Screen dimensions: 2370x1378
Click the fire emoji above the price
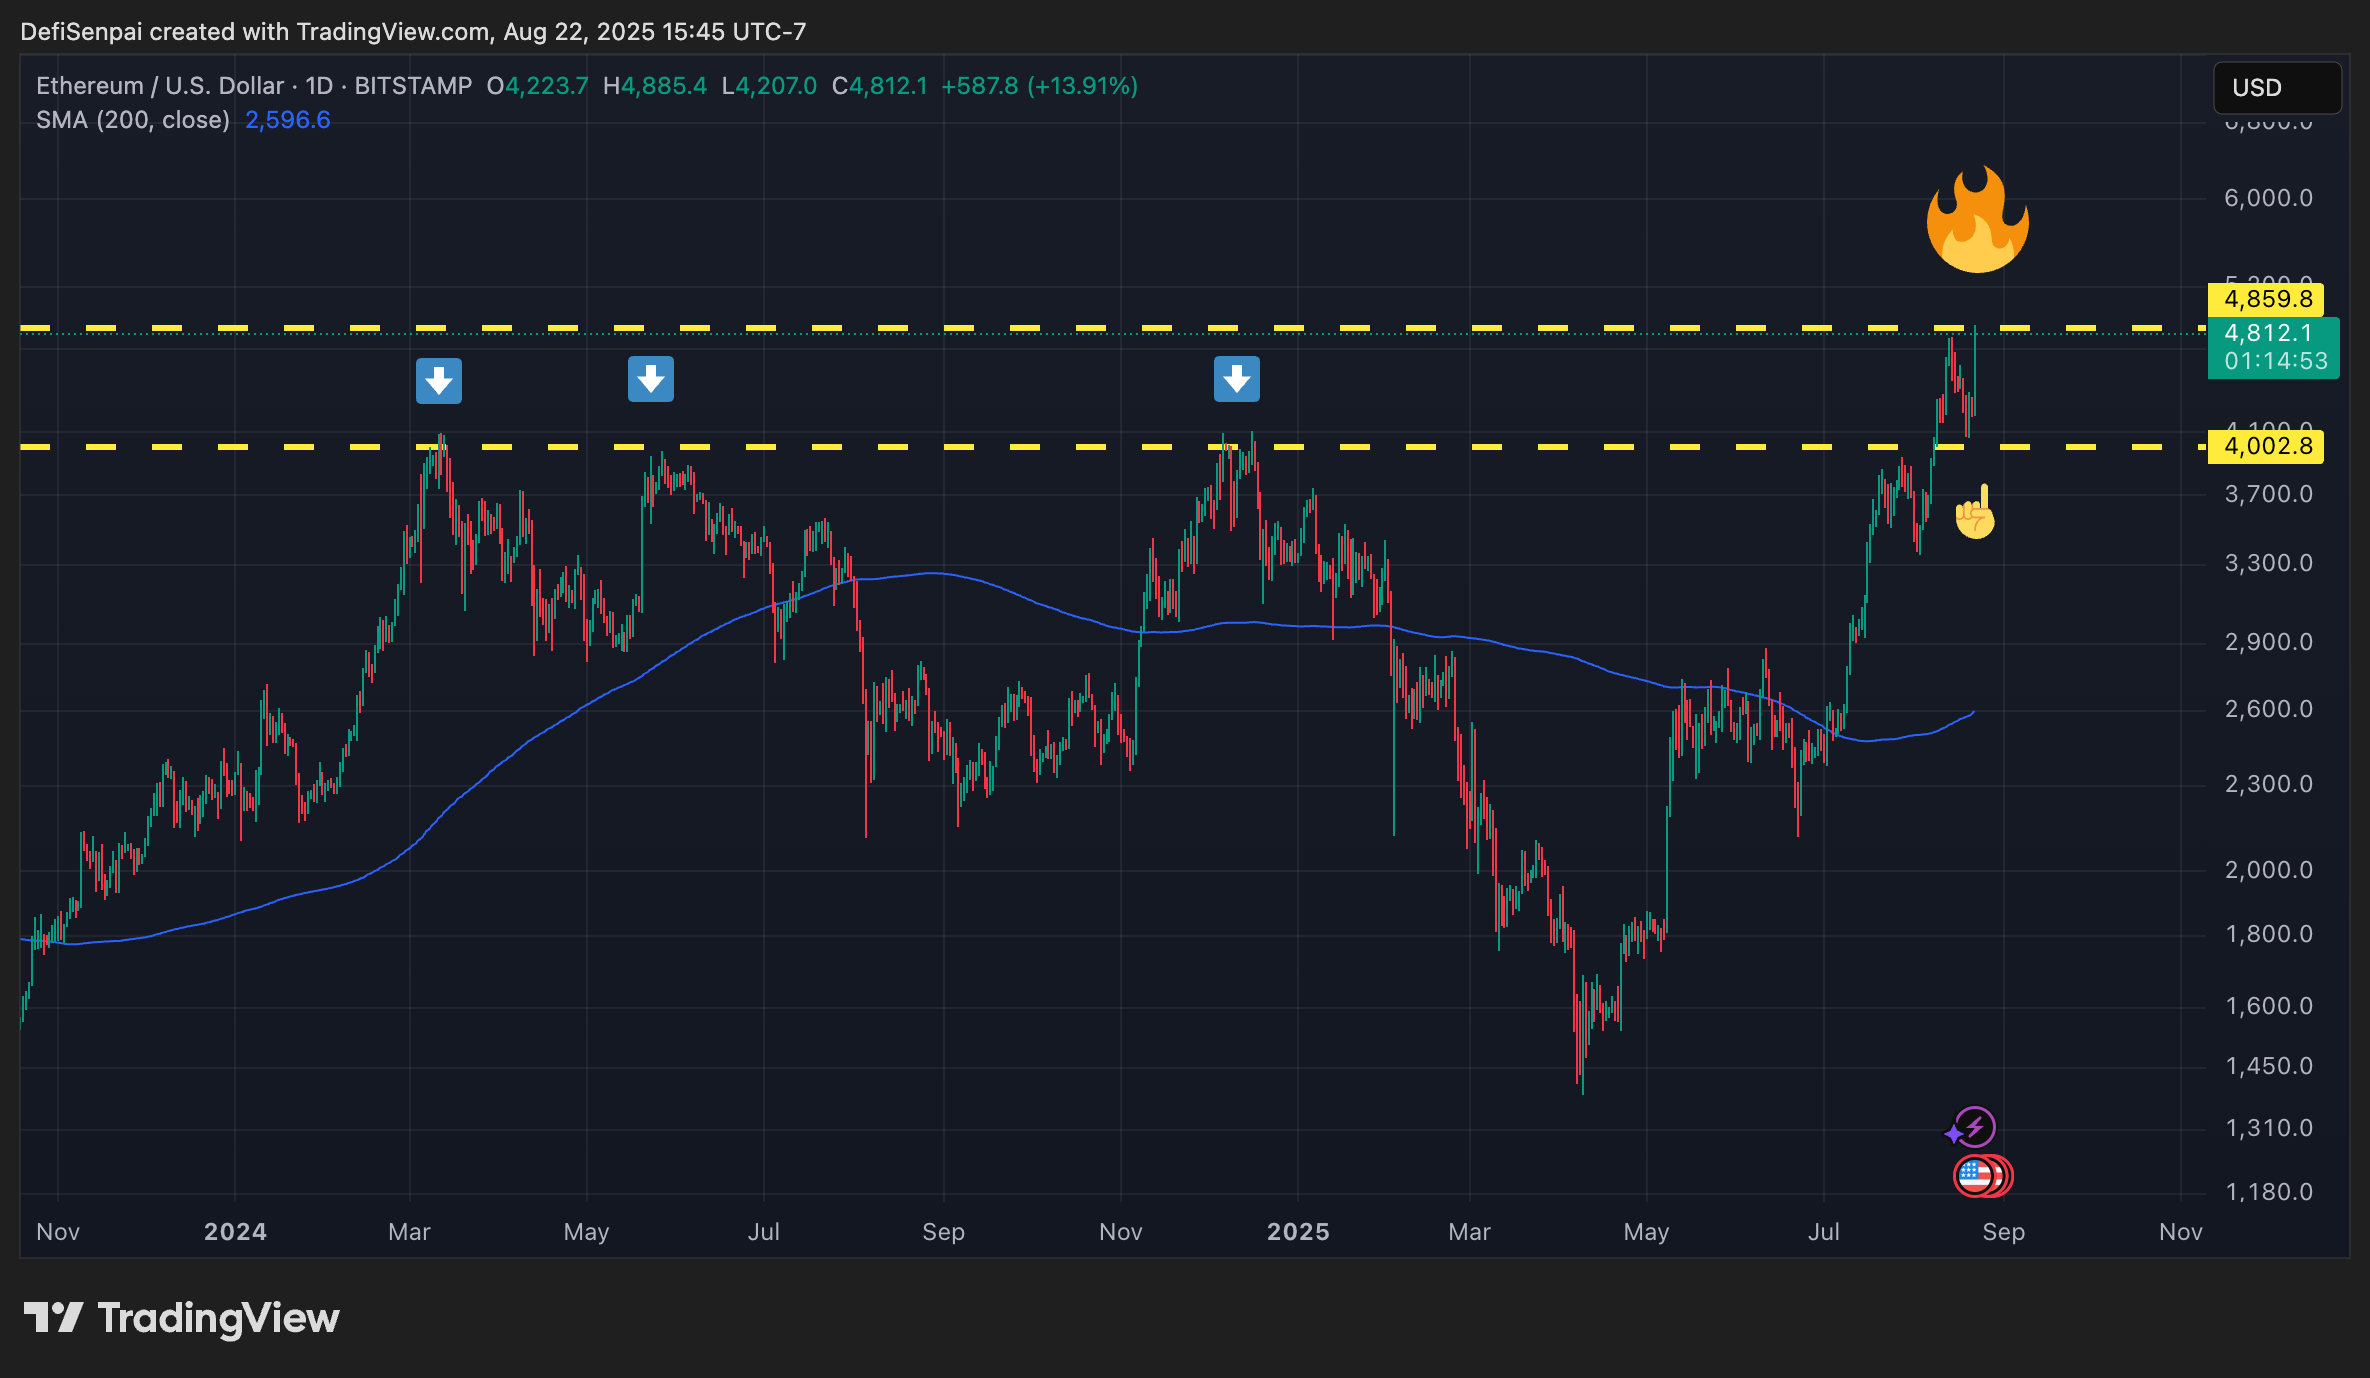(x=1977, y=221)
